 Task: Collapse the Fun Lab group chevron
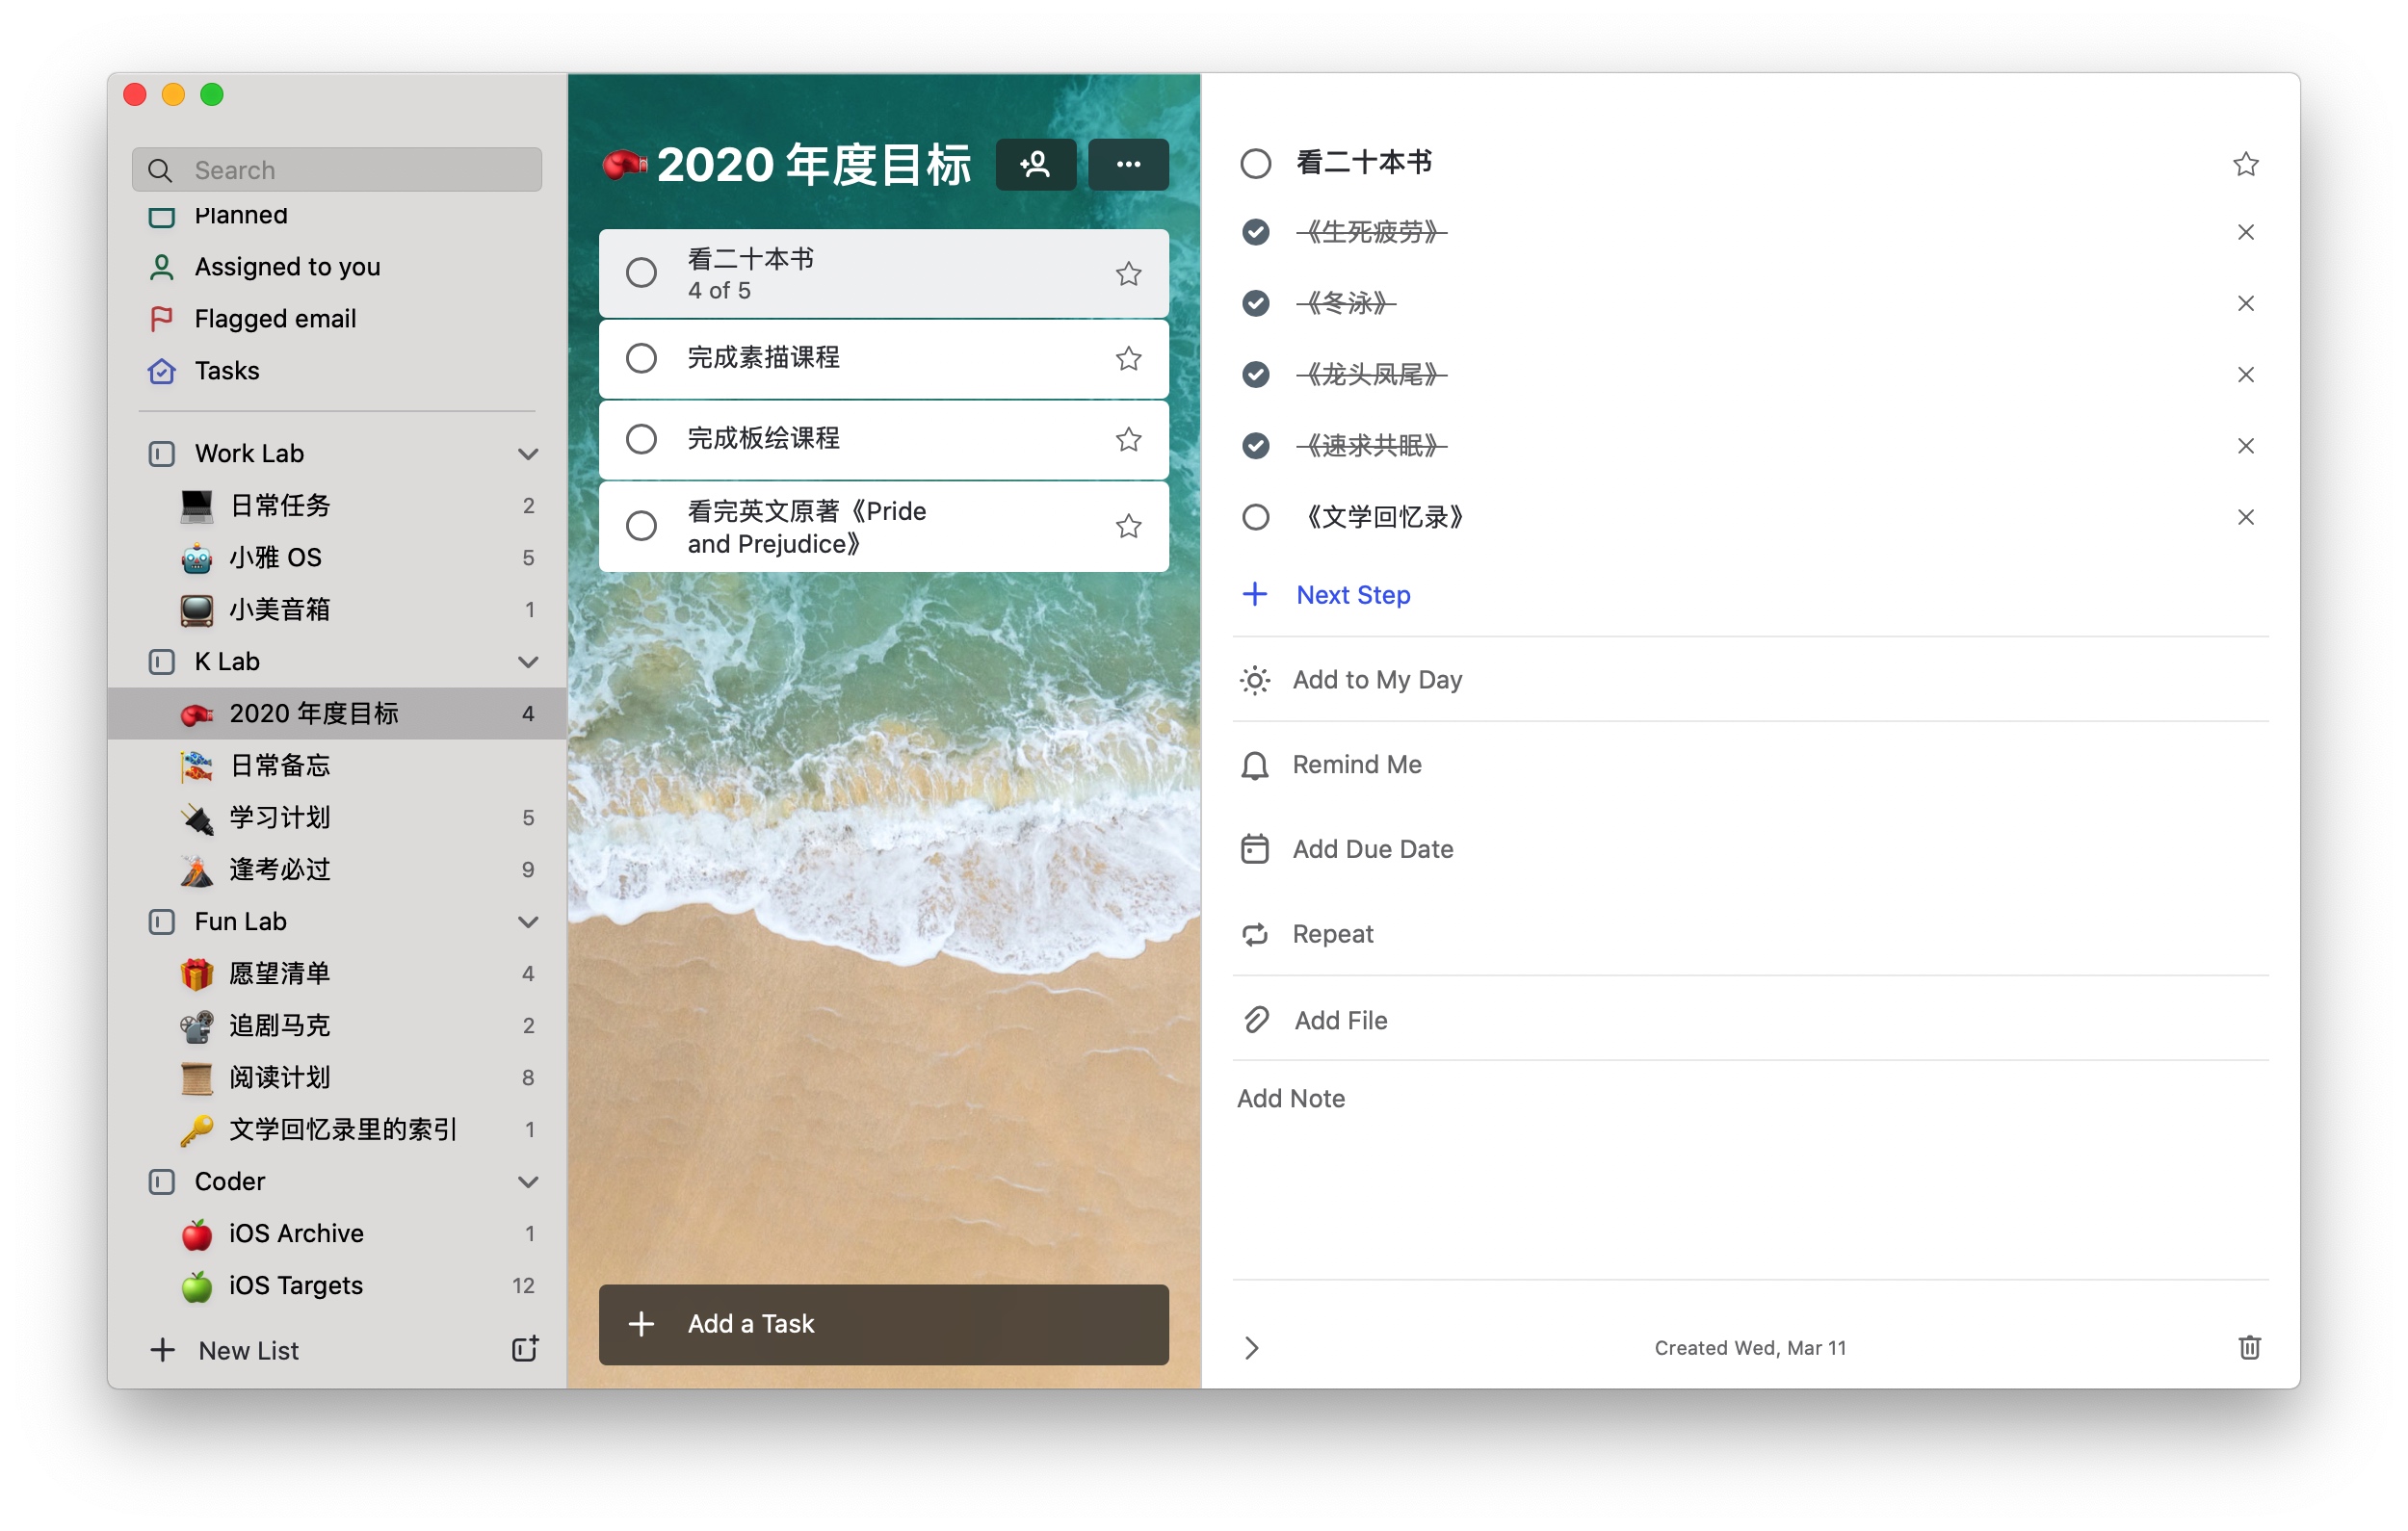coord(528,922)
